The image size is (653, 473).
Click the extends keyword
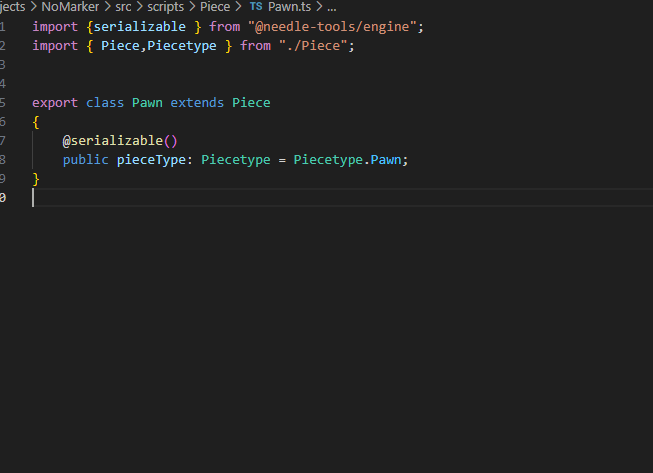[197, 102]
